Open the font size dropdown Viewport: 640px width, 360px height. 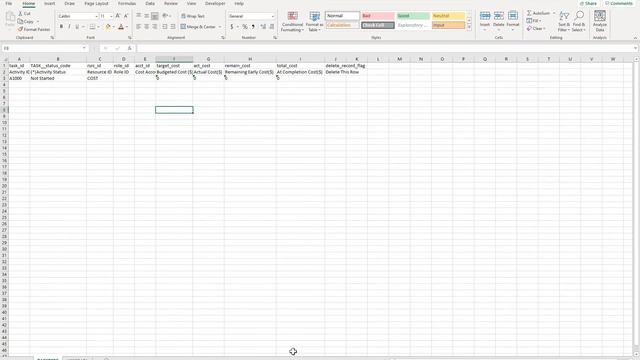pyautogui.click(x=111, y=16)
